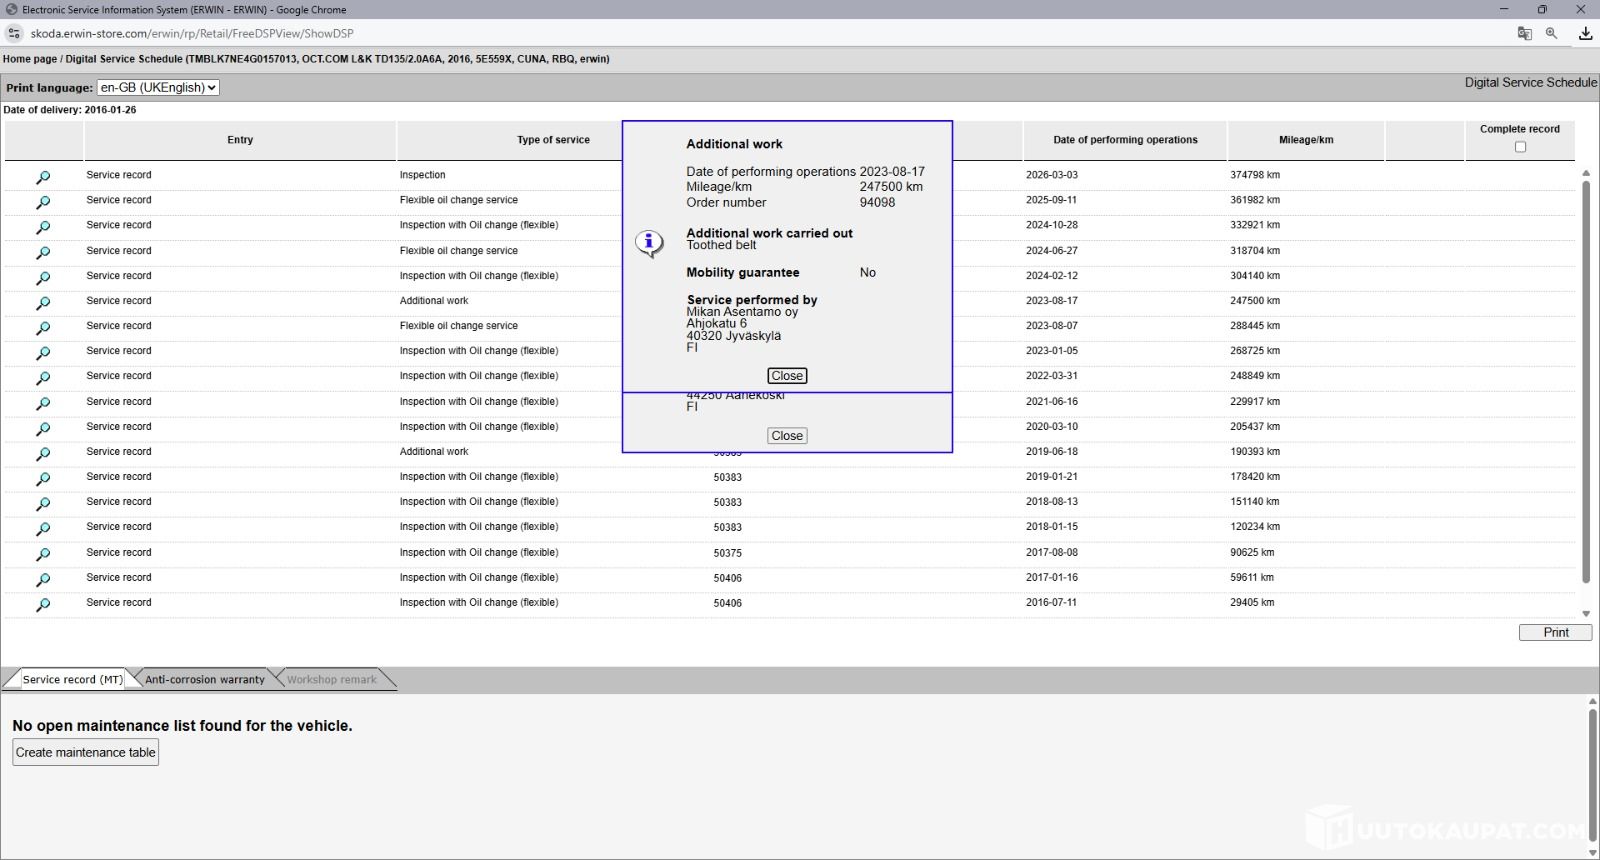
Task: Click the Print button
Action: click(1555, 632)
